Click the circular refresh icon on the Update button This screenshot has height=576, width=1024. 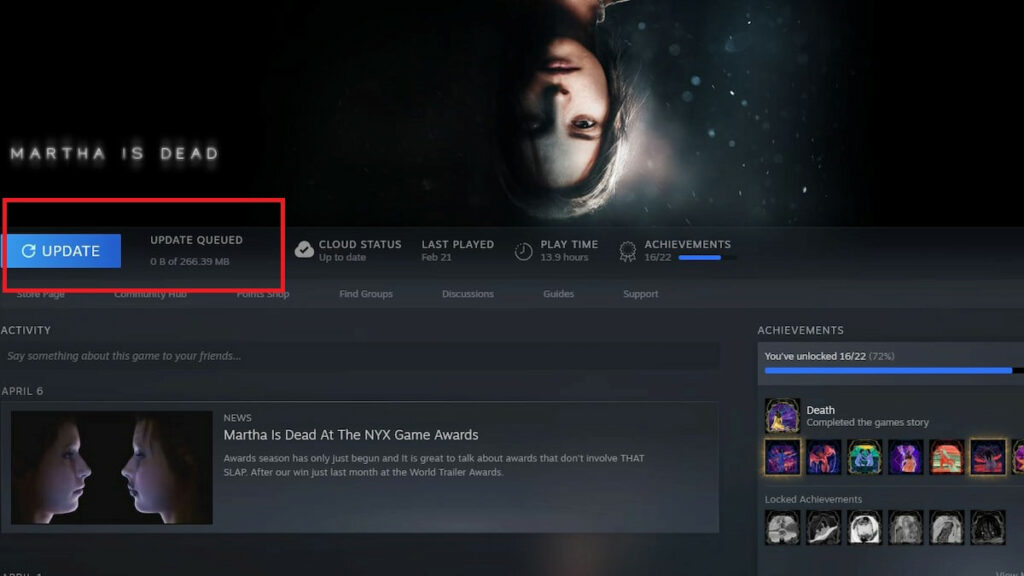click(x=28, y=251)
